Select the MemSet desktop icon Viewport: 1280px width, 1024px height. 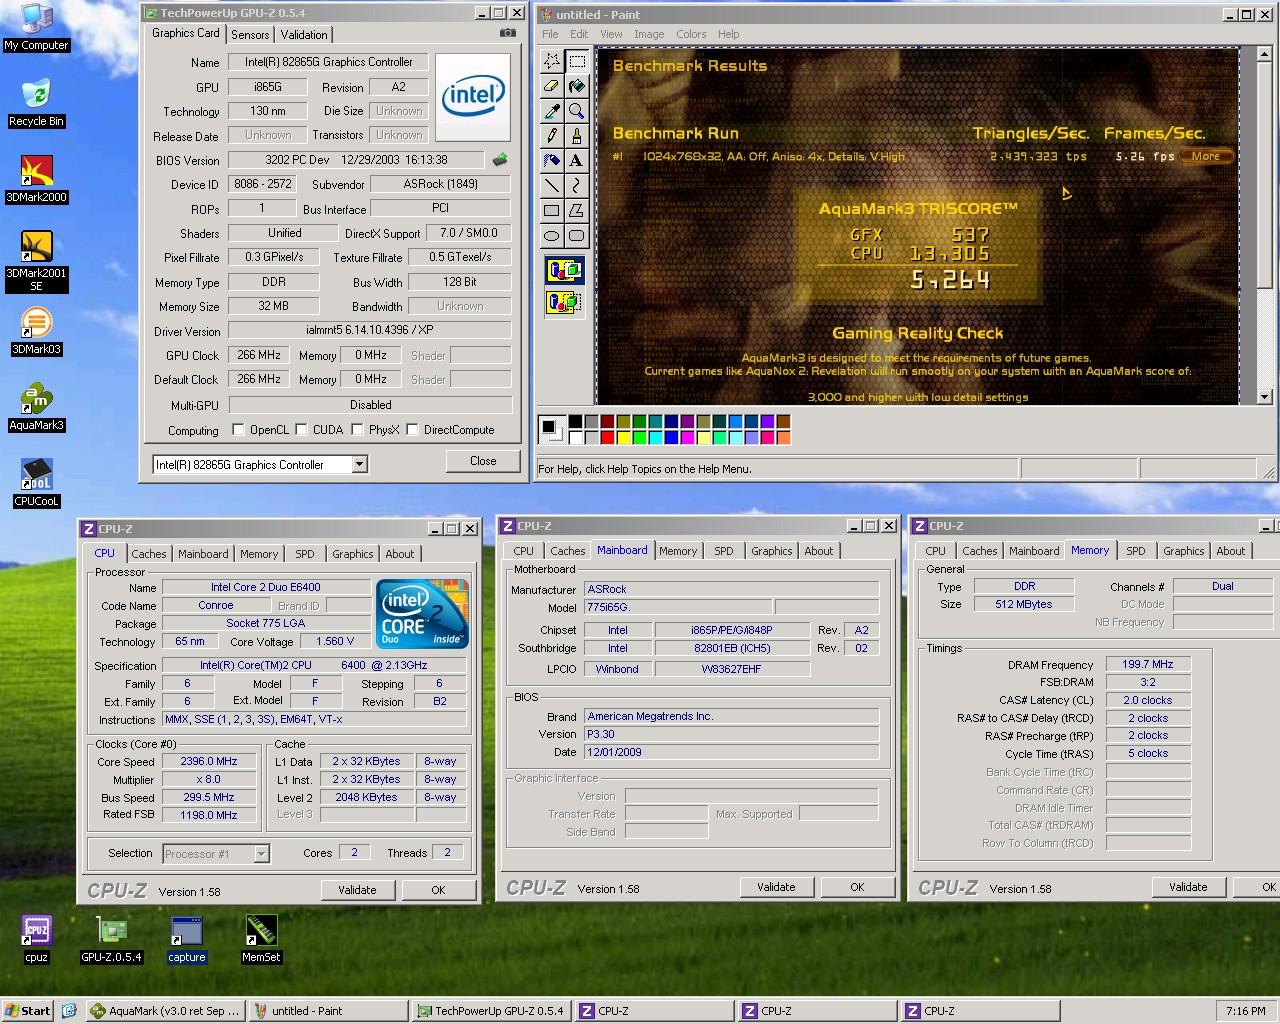(261, 939)
